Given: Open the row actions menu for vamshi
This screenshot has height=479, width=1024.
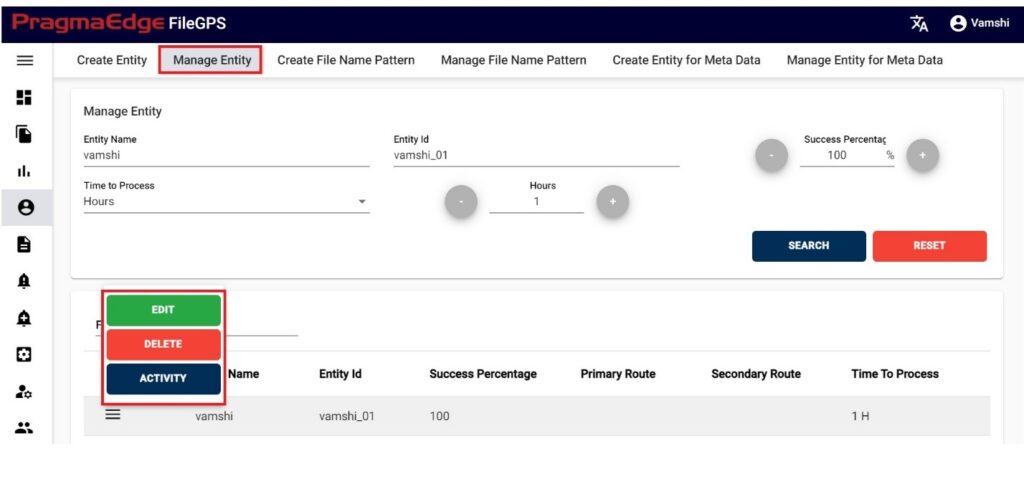Looking at the screenshot, I should click(x=113, y=414).
